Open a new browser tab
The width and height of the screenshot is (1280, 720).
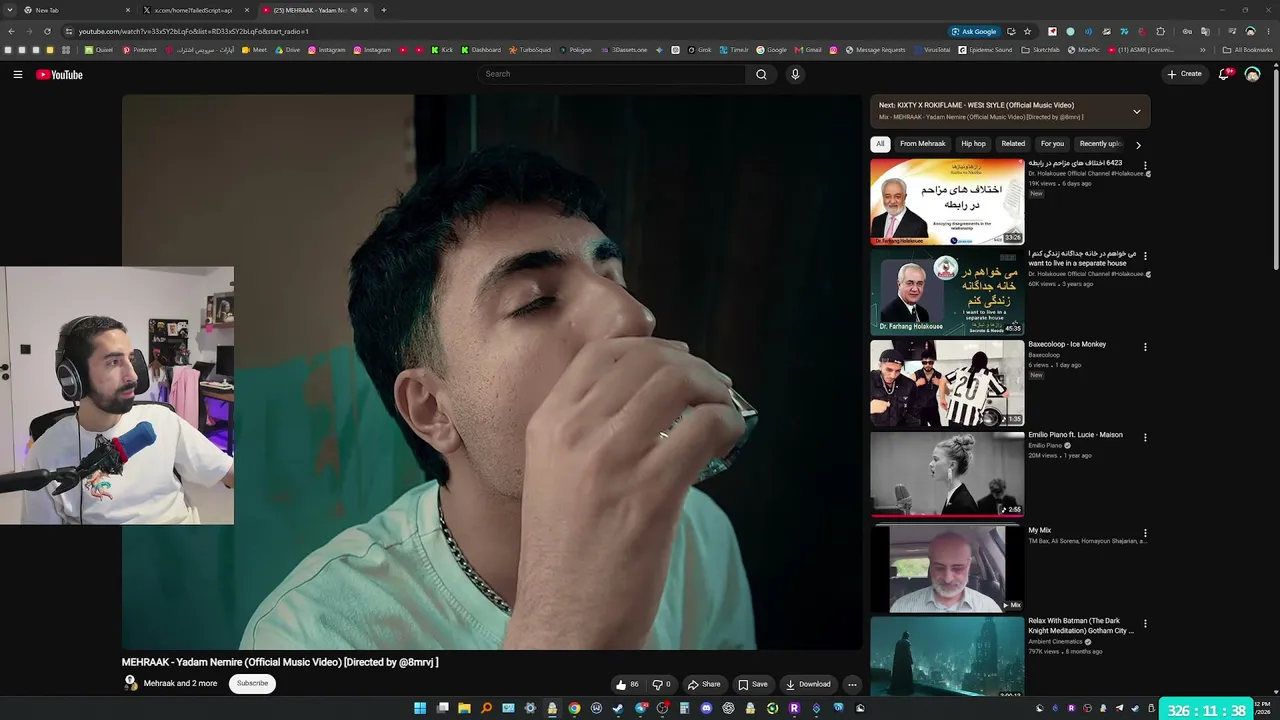pyautogui.click(x=383, y=10)
